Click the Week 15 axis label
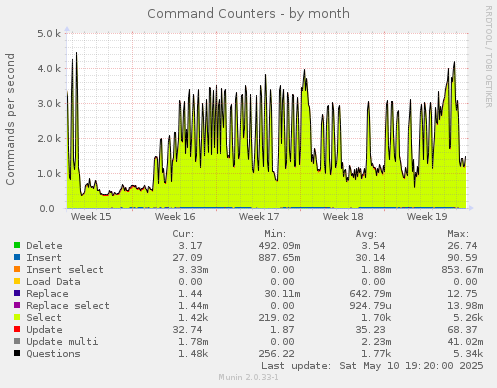 pyautogui.click(x=91, y=217)
